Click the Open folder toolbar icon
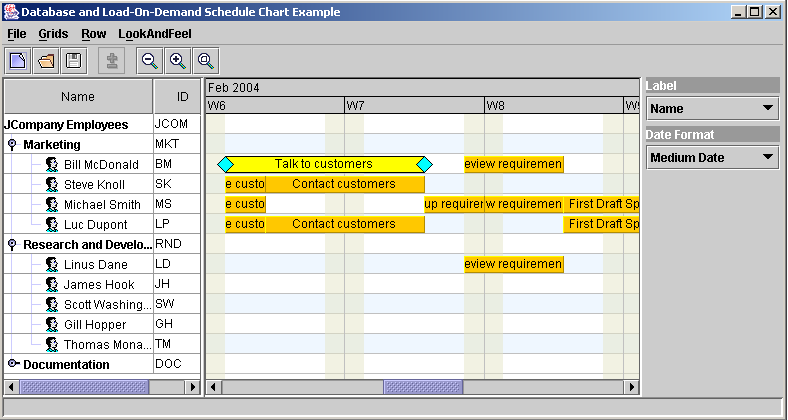The width and height of the screenshot is (788, 420). [x=46, y=61]
